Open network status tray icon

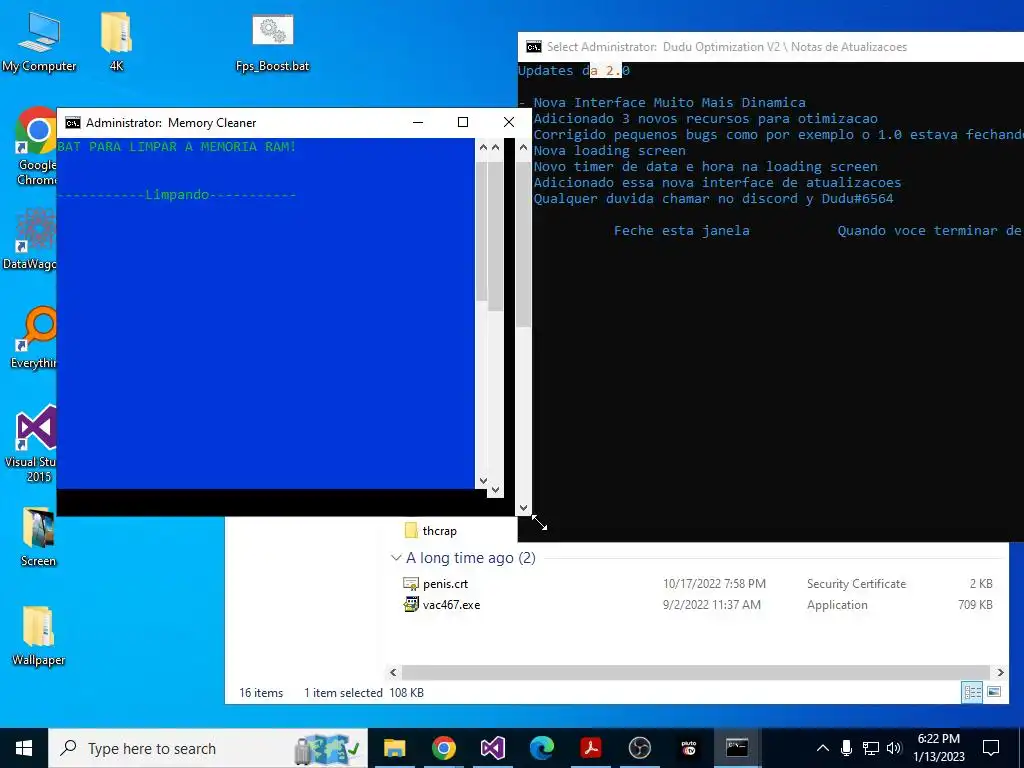click(871, 748)
